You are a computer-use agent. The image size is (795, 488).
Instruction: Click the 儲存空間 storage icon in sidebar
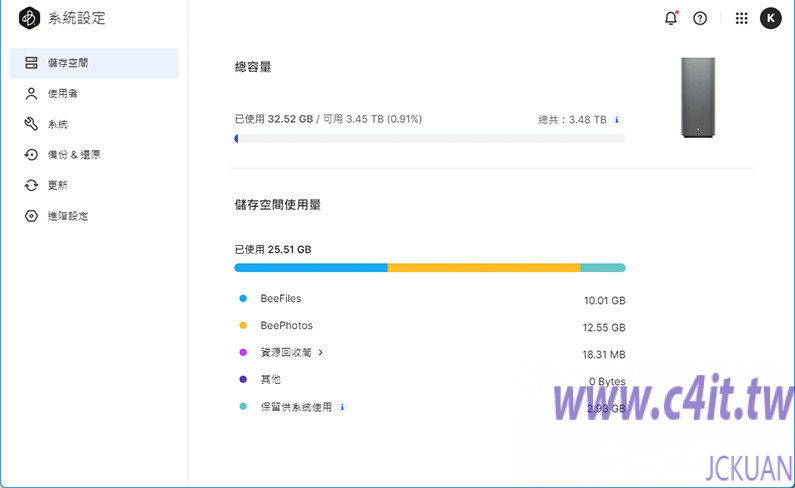tap(31, 63)
